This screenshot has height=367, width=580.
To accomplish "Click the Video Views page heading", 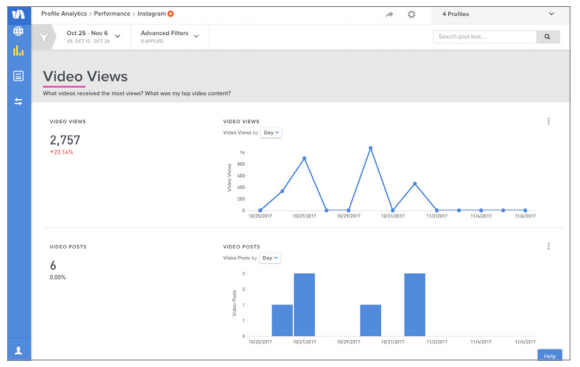I will coord(85,77).
